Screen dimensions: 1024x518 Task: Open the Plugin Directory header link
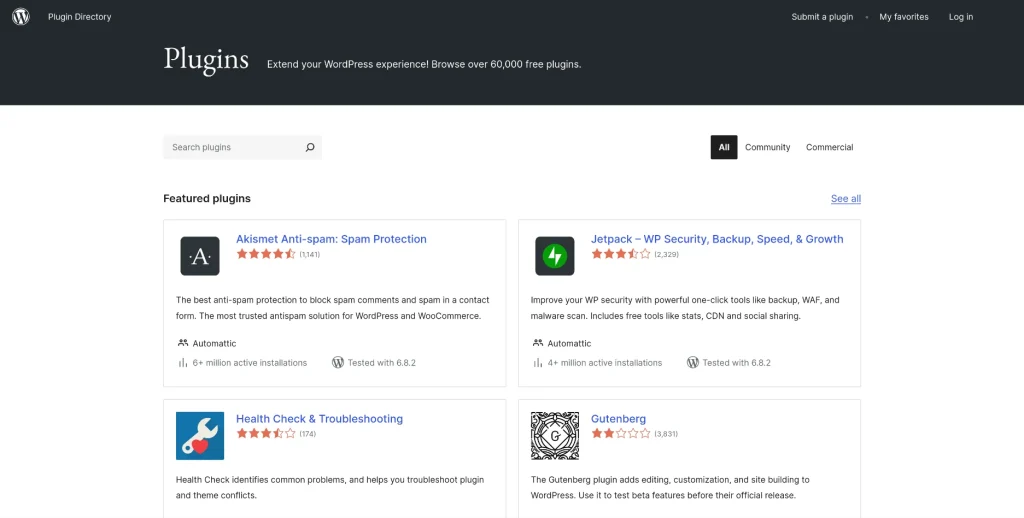coord(80,17)
